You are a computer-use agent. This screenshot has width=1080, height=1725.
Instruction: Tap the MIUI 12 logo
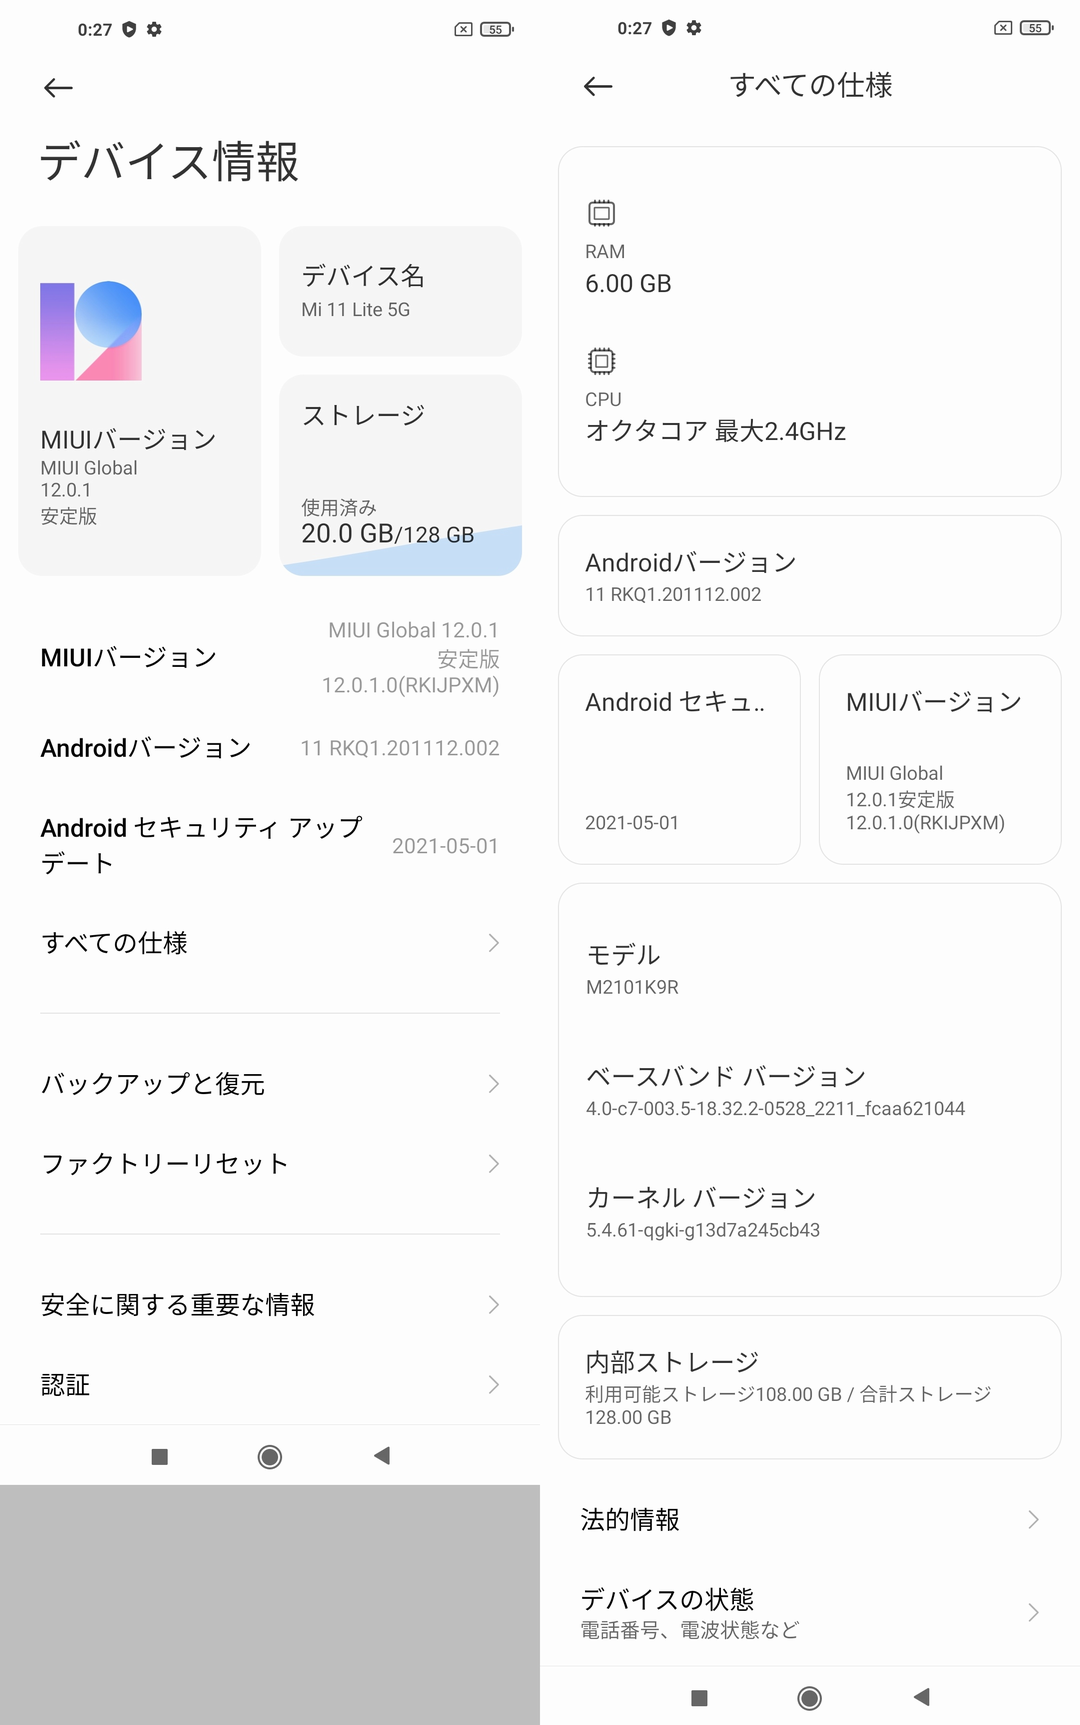pos(91,331)
